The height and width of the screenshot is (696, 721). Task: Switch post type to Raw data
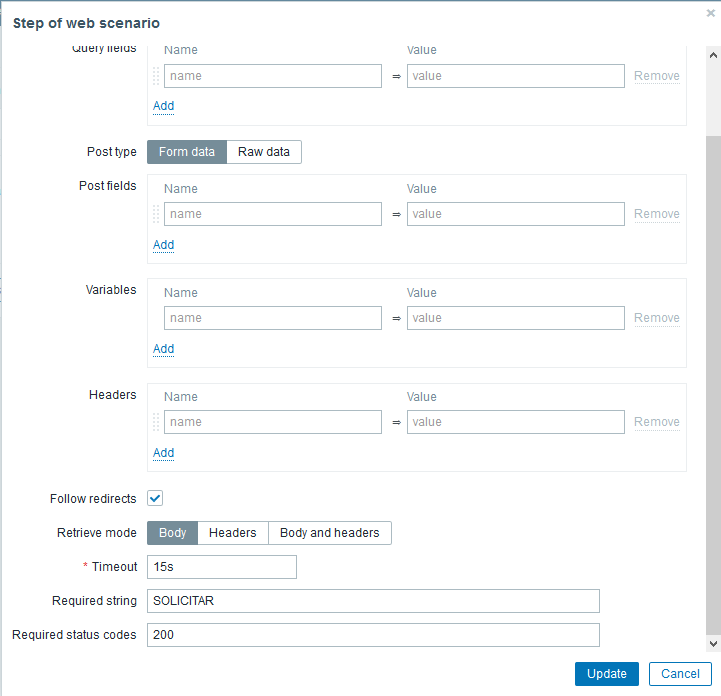click(264, 152)
